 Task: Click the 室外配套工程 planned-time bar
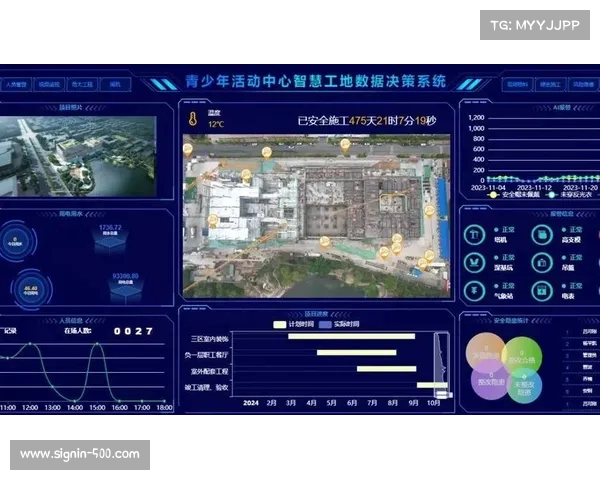pyautogui.click(x=386, y=369)
